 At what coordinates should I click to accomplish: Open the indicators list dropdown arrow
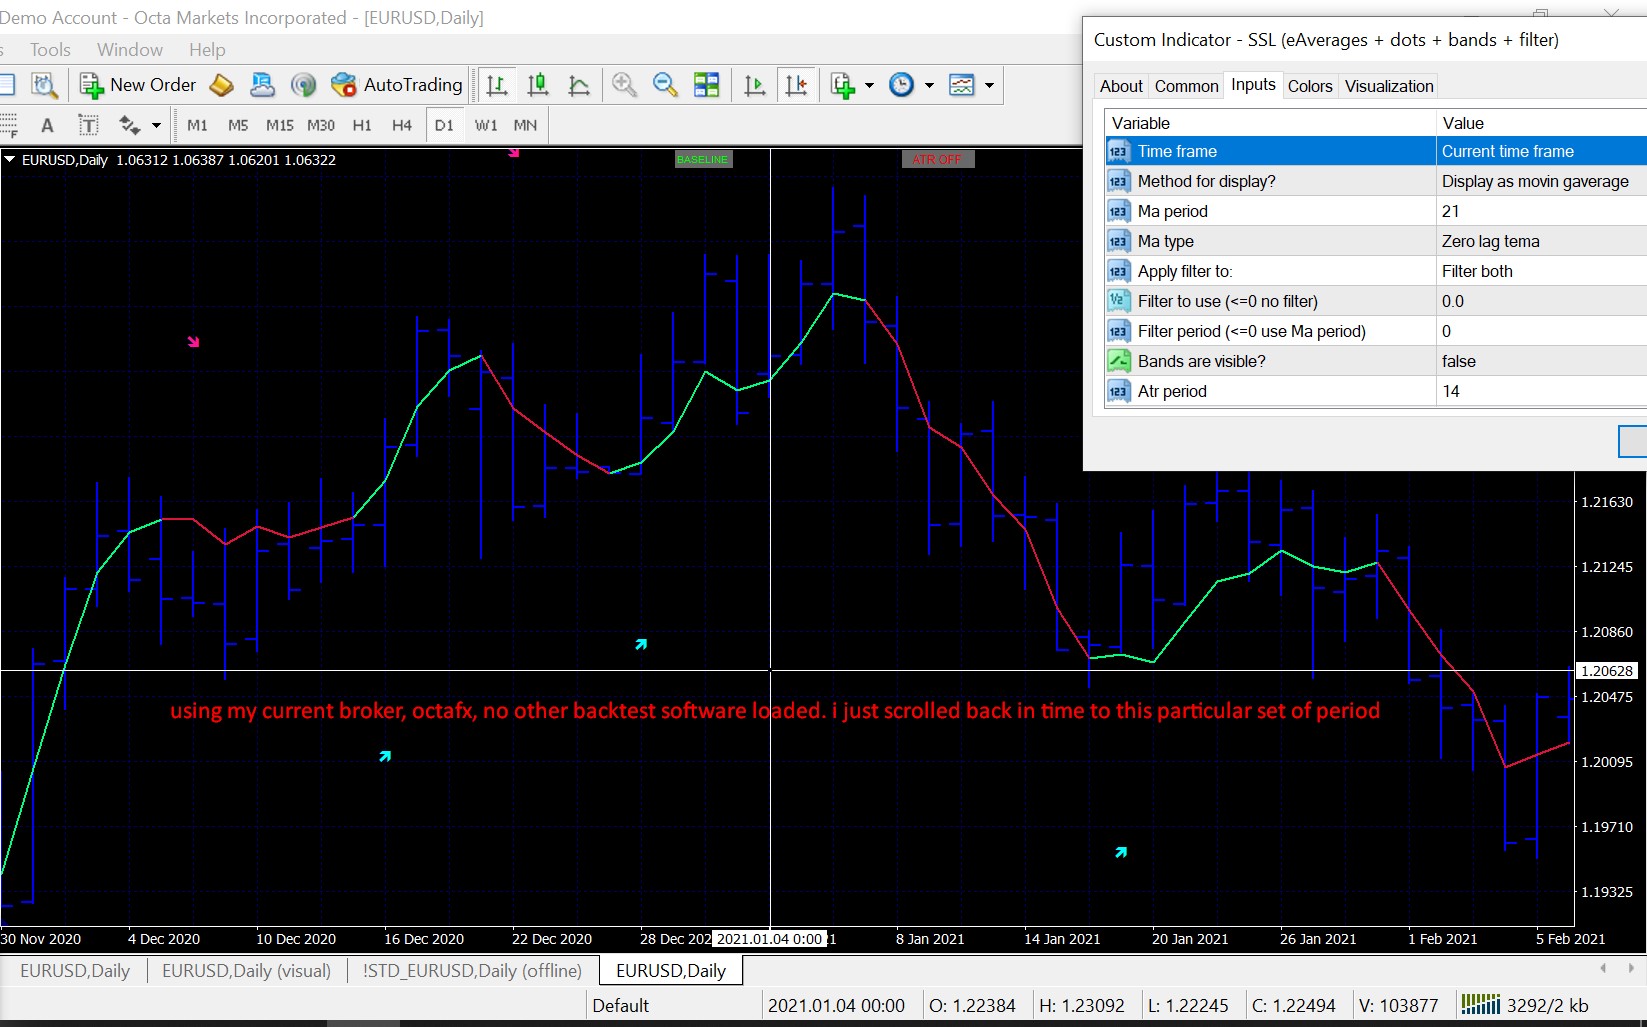coord(869,85)
